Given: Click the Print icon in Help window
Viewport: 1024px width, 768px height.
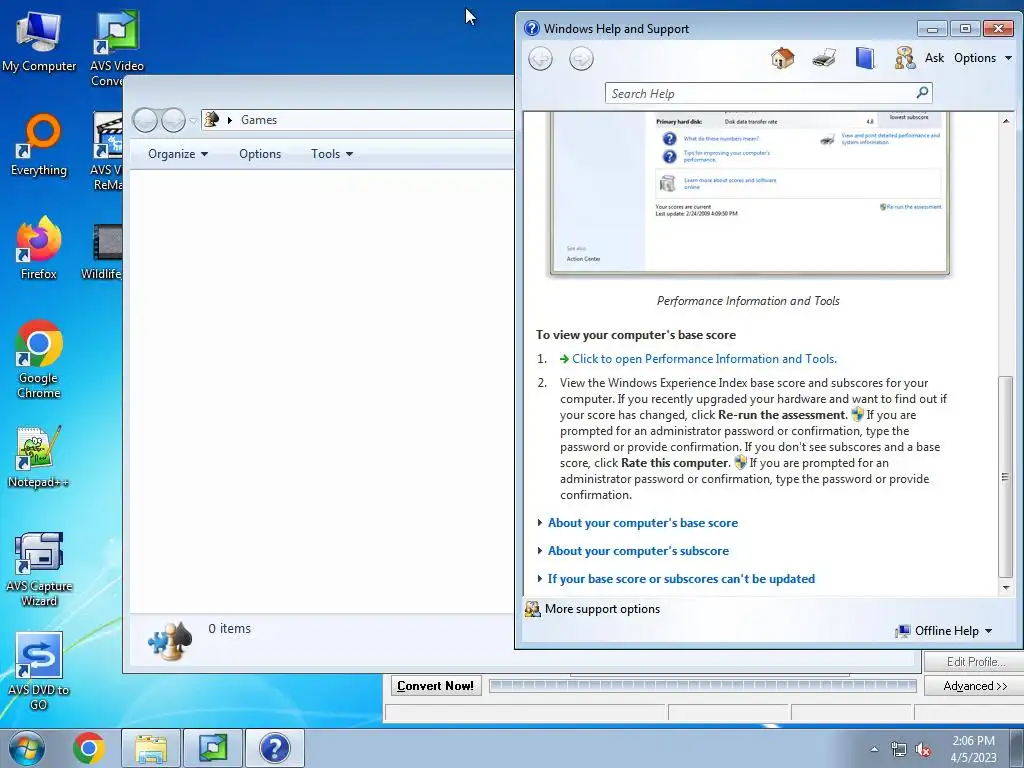Looking at the screenshot, I should point(824,58).
